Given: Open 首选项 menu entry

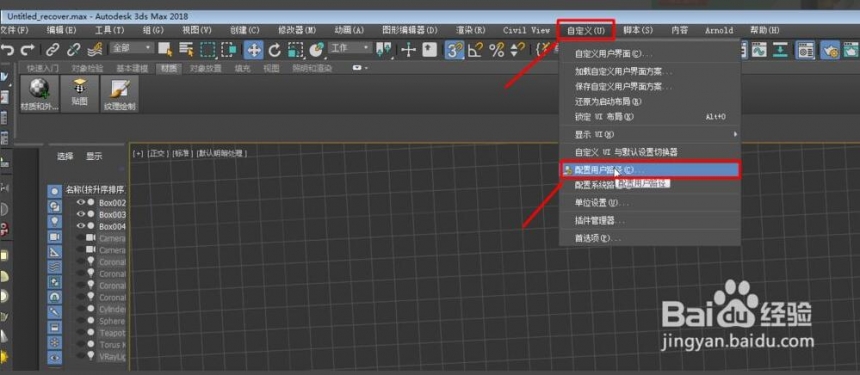Looking at the screenshot, I should (650, 238).
